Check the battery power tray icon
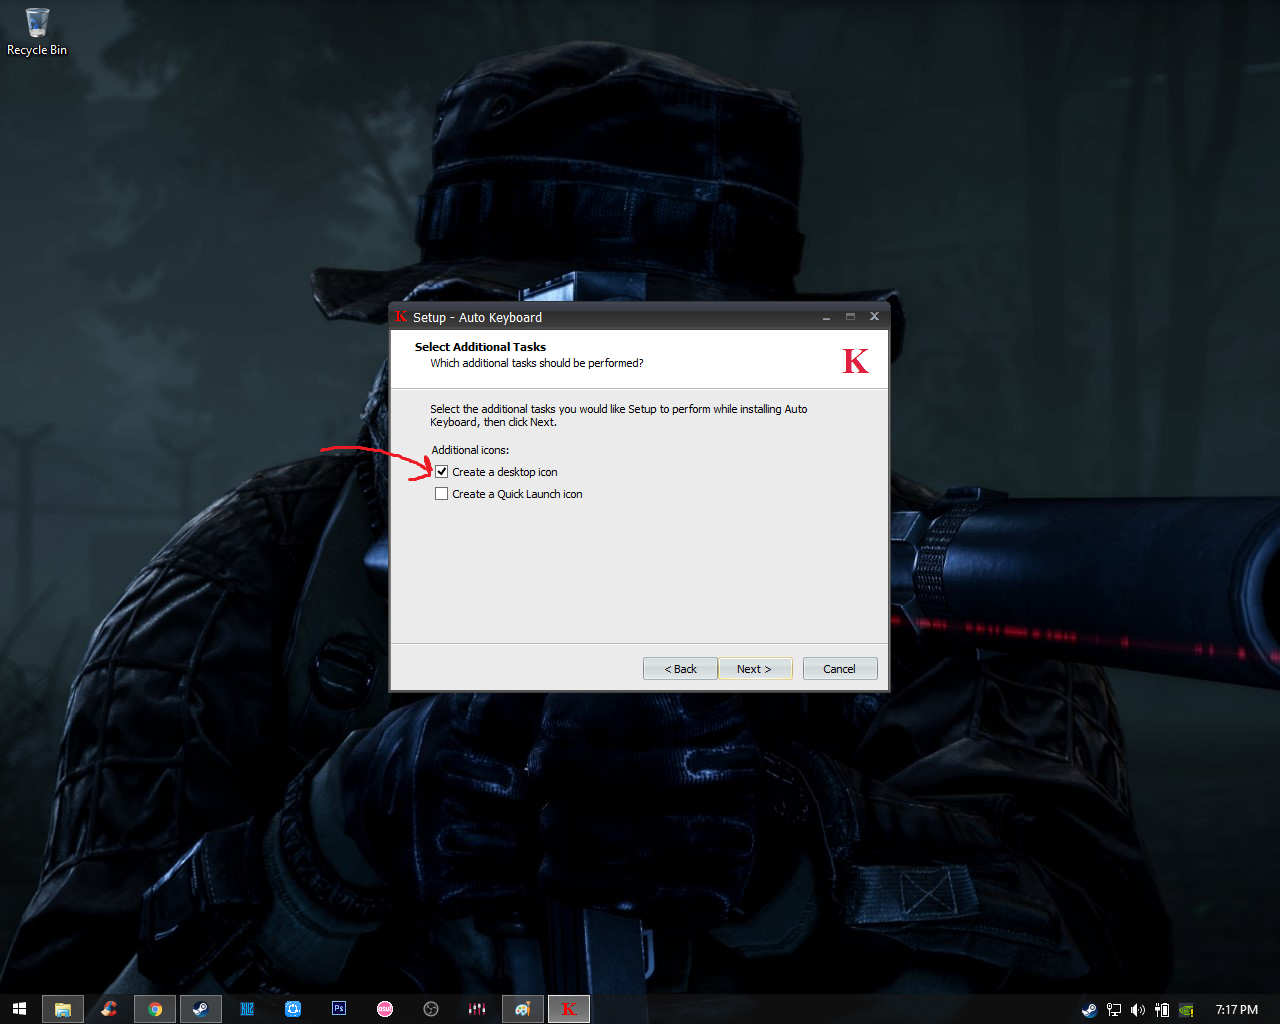The width and height of the screenshot is (1280, 1024). pos(1161,1010)
